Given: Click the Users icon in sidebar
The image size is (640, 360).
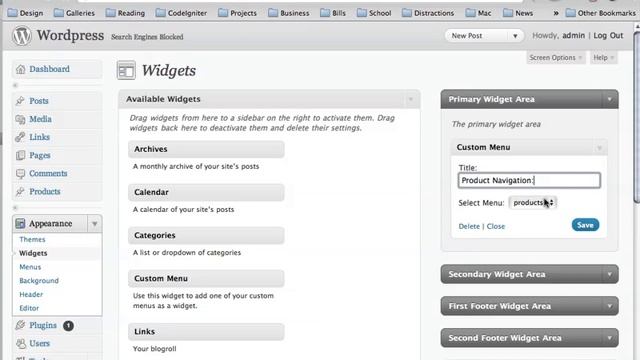Looking at the screenshot, I should [20, 343].
